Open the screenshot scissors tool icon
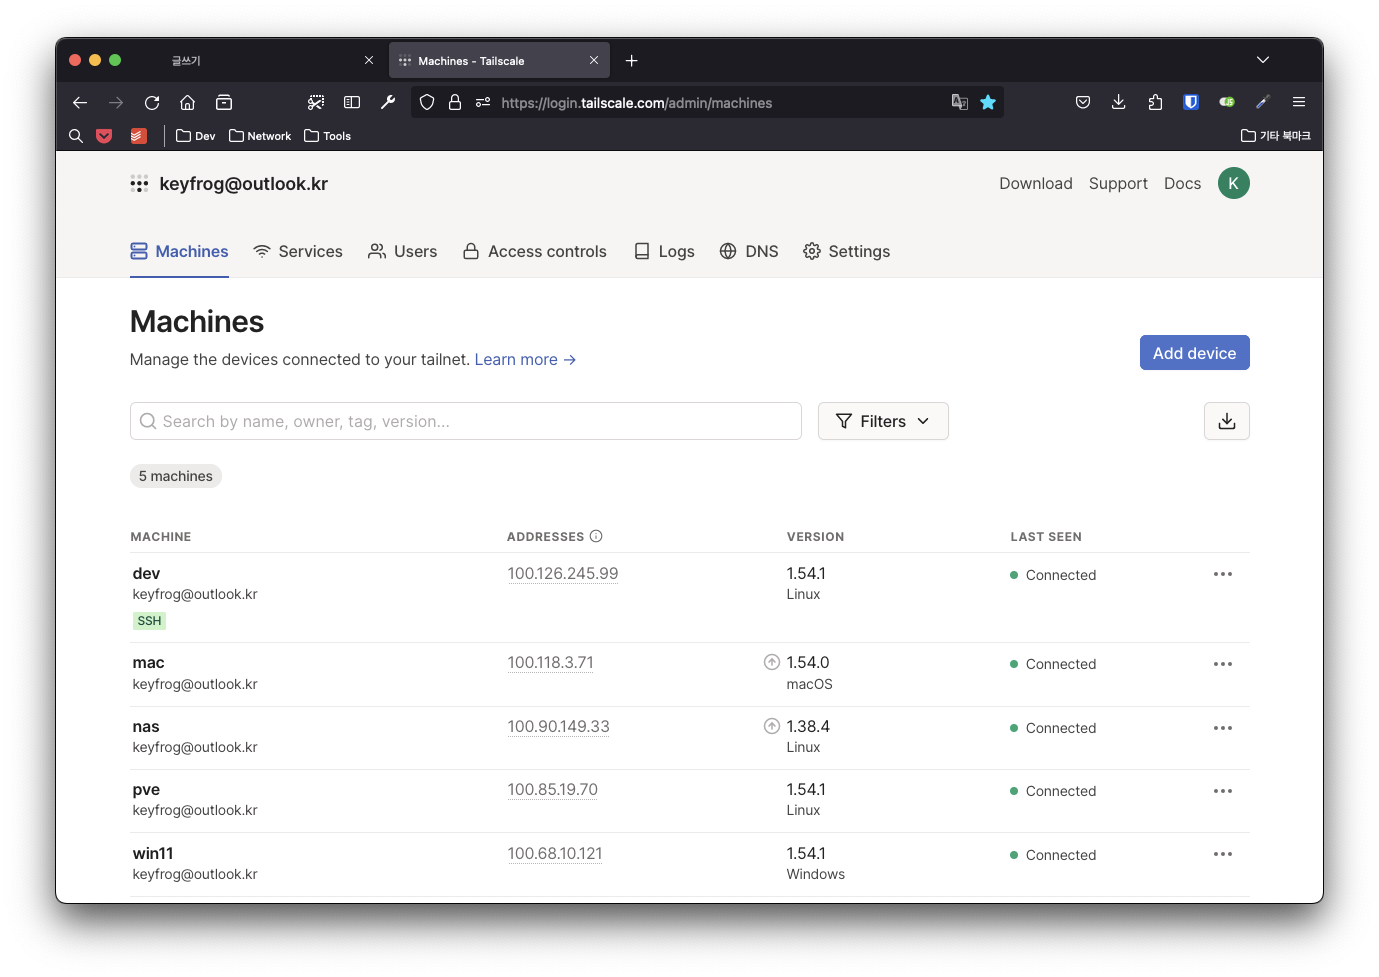 (316, 102)
